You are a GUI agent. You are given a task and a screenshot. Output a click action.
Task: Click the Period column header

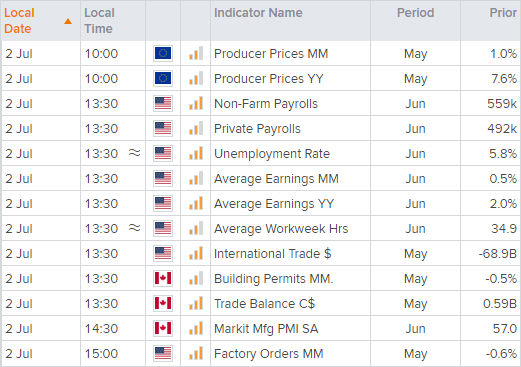pos(416,13)
